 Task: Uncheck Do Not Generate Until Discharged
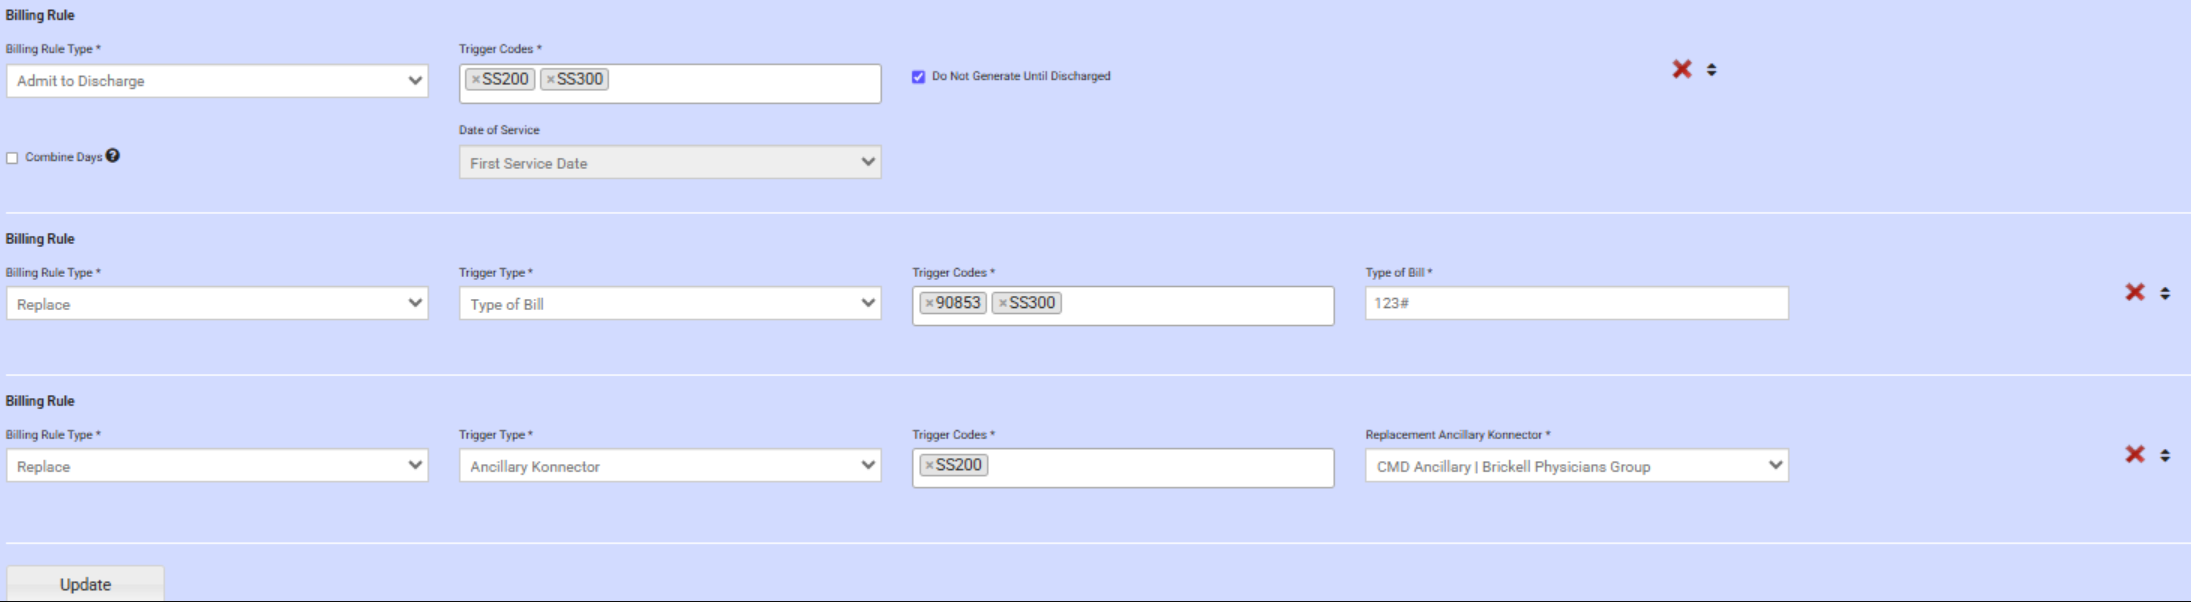coord(918,77)
